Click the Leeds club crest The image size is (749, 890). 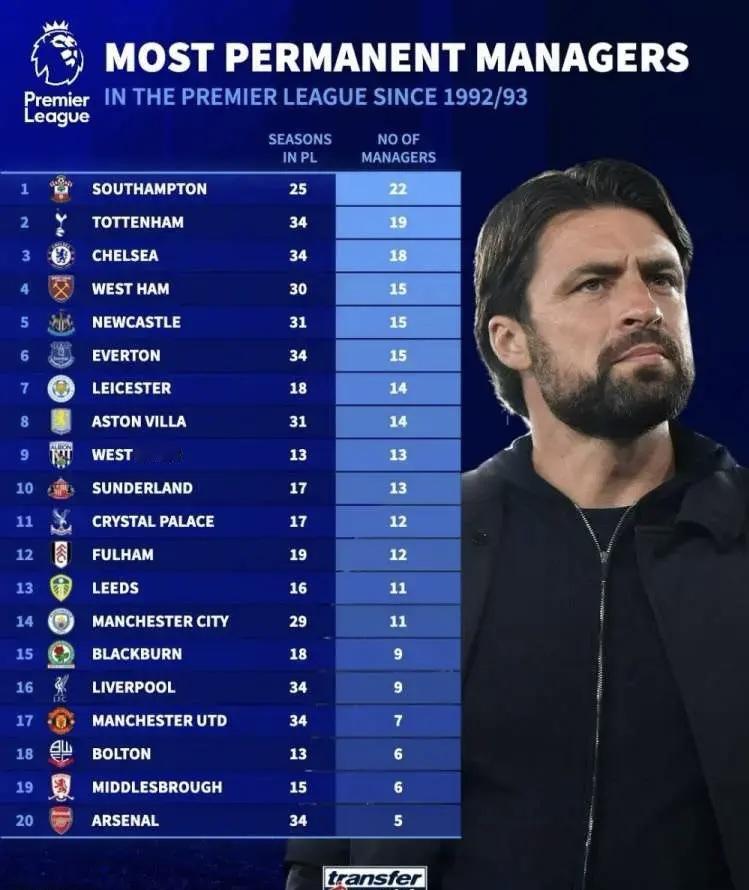(x=61, y=588)
